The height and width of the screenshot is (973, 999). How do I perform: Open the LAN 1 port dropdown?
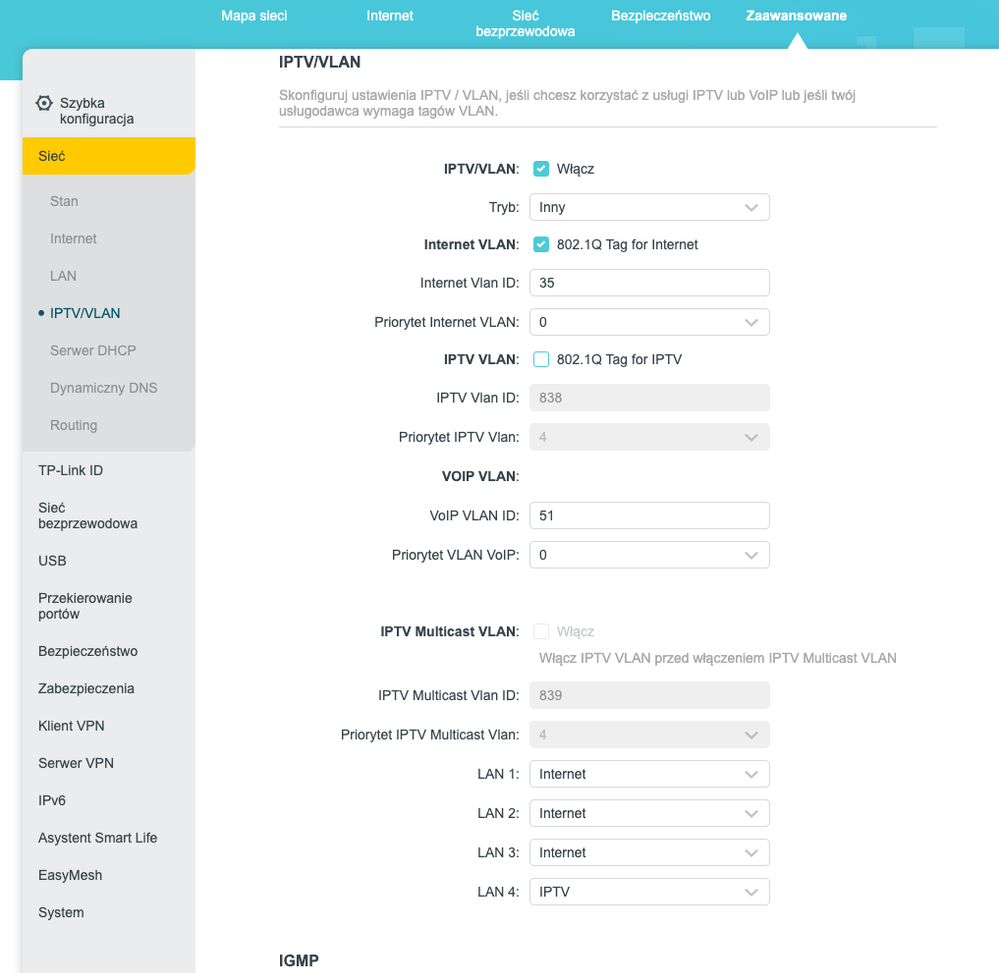[x=649, y=774]
